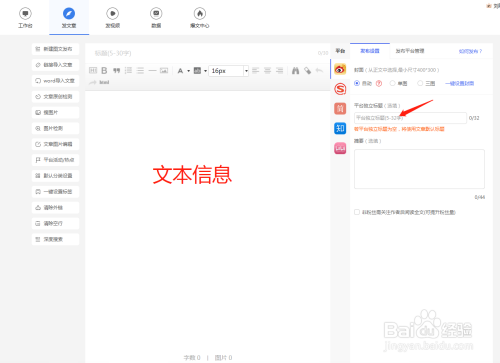The width and height of the screenshot is (500, 363).
Task: Click the word导入文章 sidebar button
Action: 56,80
